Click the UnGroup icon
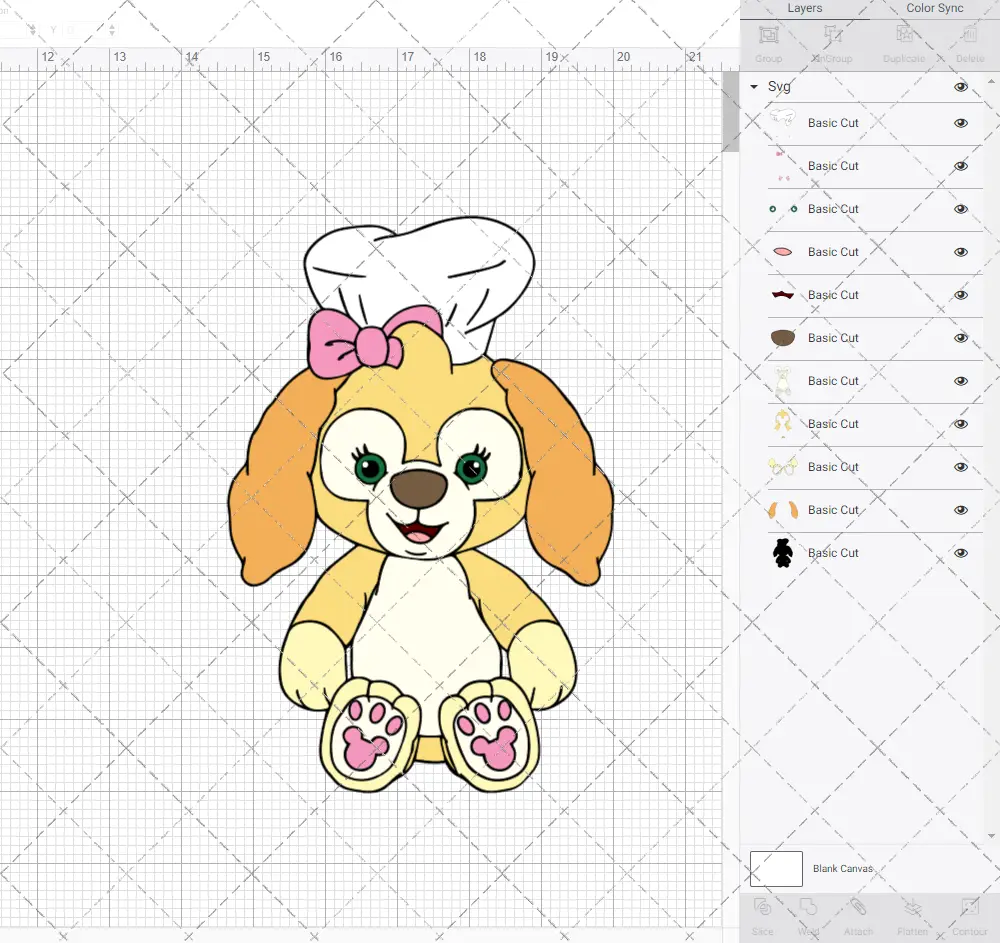This screenshot has width=1000, height=943. click(832, 34)
